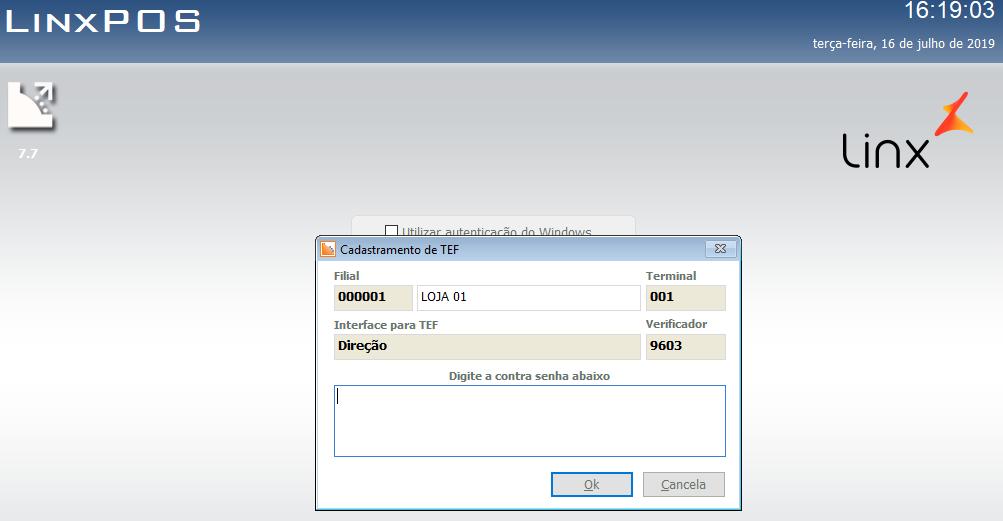Click the Cancela button
The height and width of the screenshot is (521, 1003).
[x=683, y=485]
